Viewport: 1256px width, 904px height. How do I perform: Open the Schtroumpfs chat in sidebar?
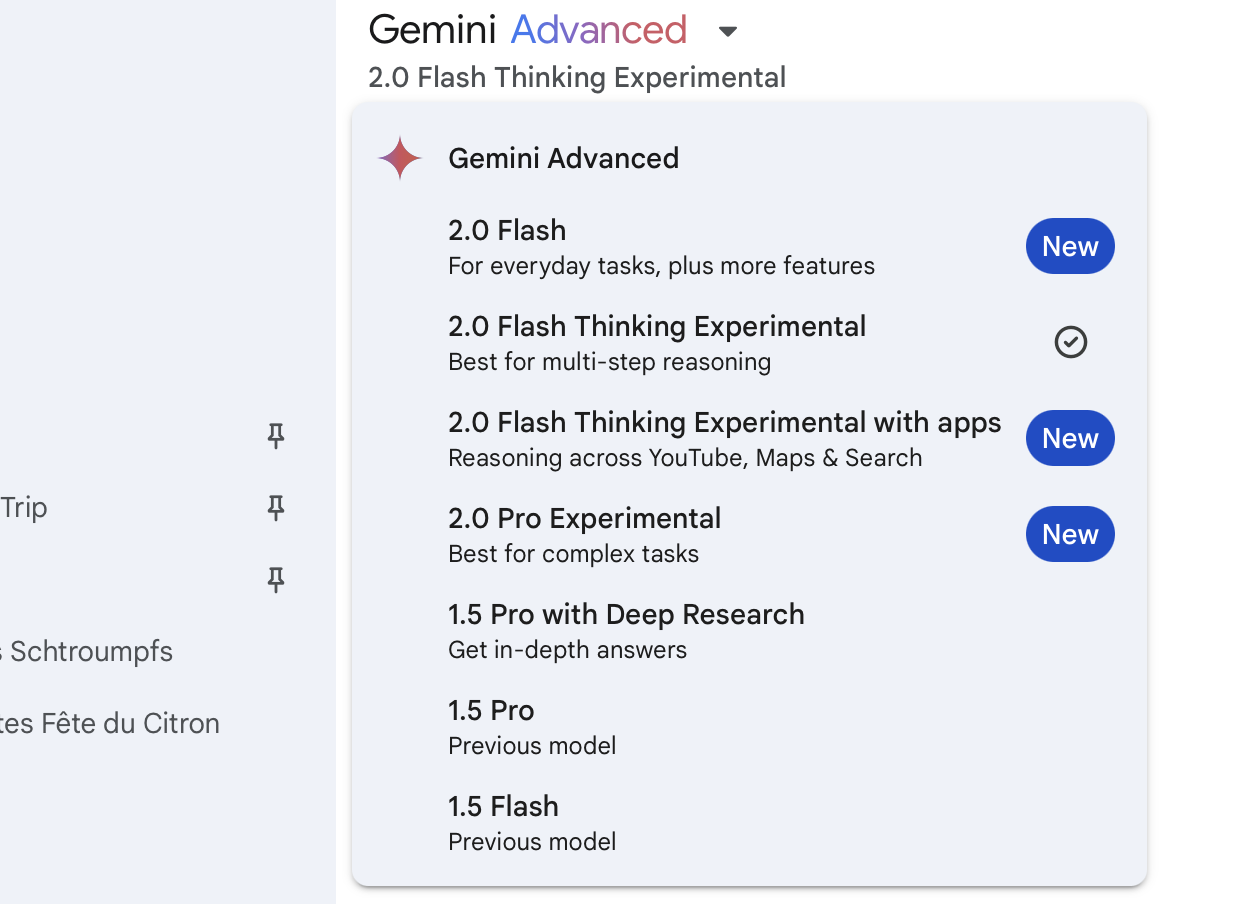pos(87,652)
